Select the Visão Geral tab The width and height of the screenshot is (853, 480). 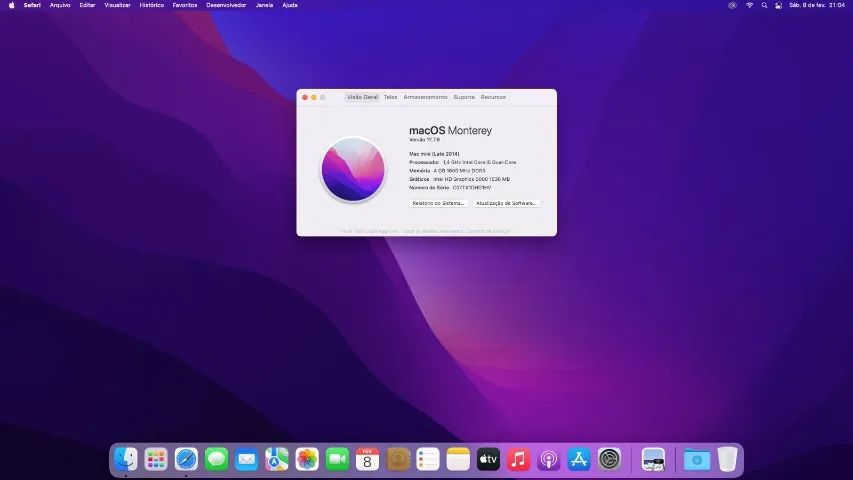(362, 97)
